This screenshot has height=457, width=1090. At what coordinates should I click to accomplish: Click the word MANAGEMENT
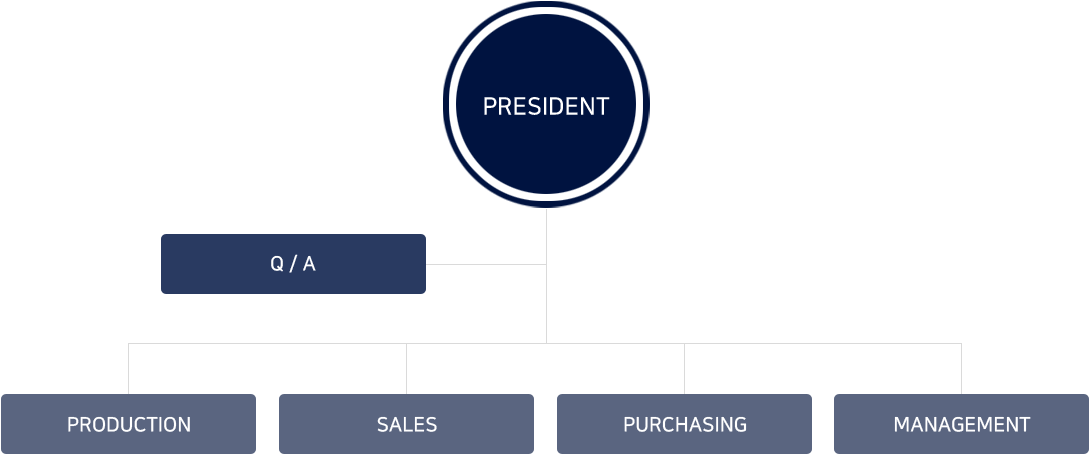point(961,424)
